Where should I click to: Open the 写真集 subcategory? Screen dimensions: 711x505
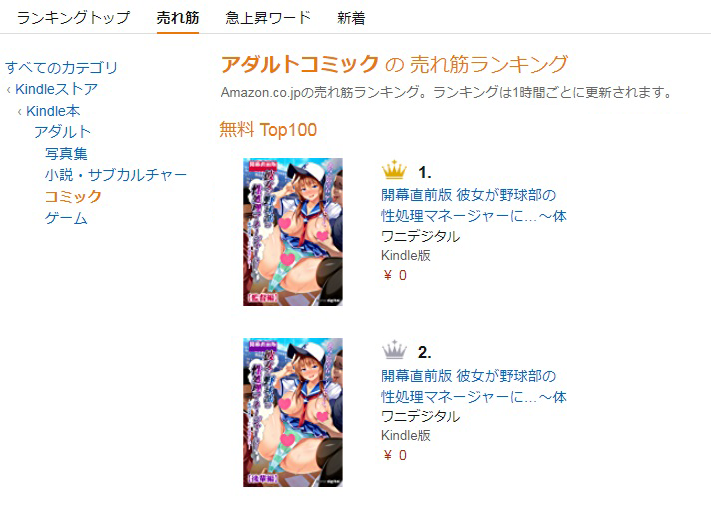pyautogui.click(x=66, y=154)
